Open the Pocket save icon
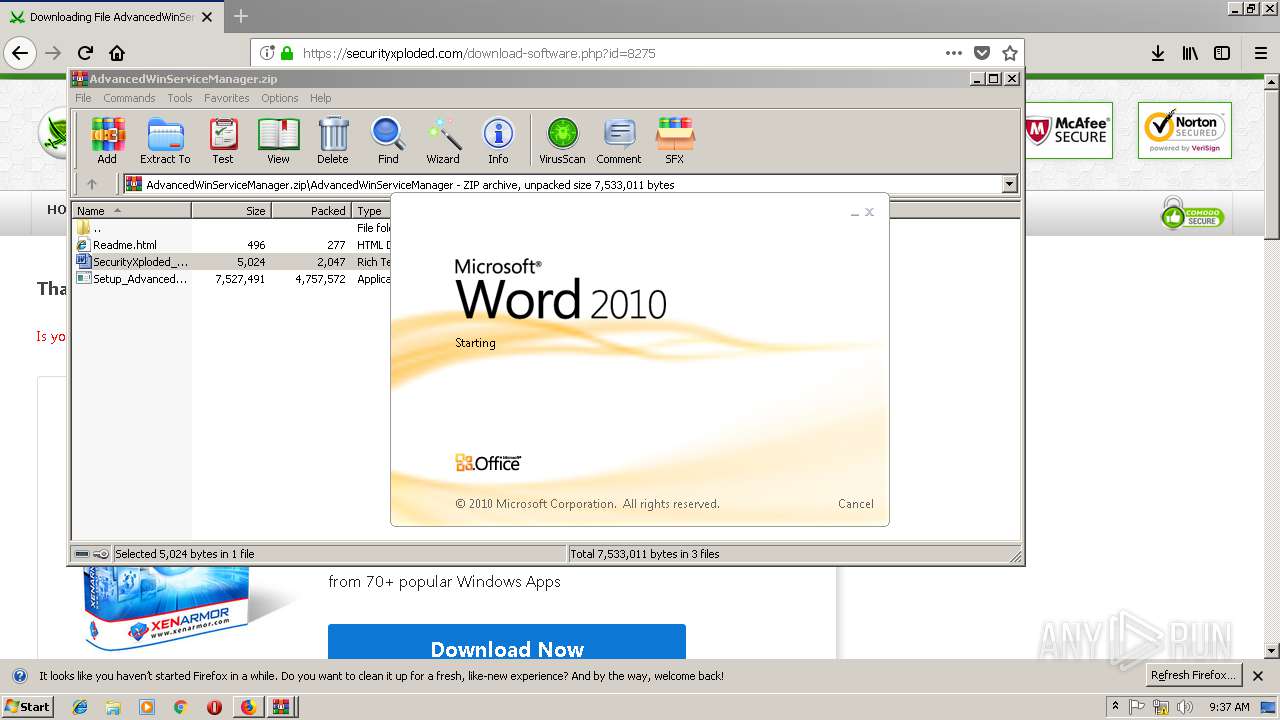Screen dimensions: 1280x720 pos(982,53)
